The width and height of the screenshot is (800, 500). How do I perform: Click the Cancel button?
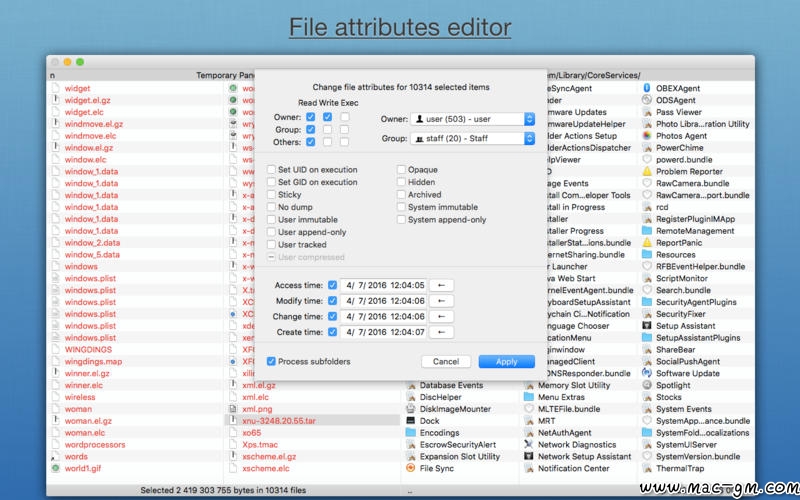[x=446, y=361]
